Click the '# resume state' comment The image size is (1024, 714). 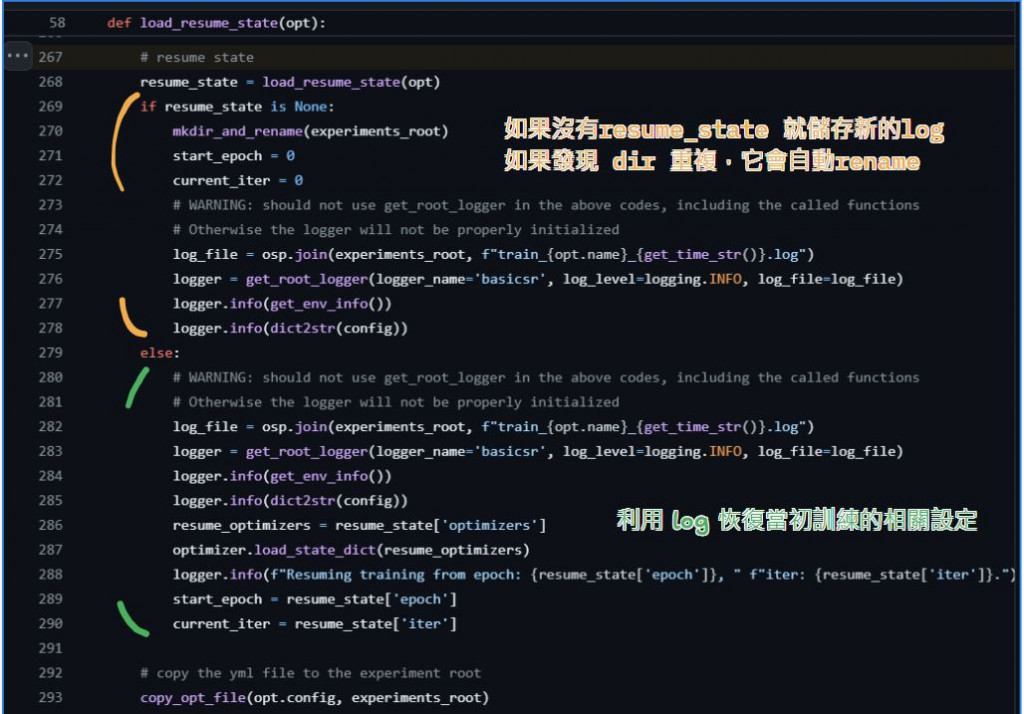click(x=197, y=57)
